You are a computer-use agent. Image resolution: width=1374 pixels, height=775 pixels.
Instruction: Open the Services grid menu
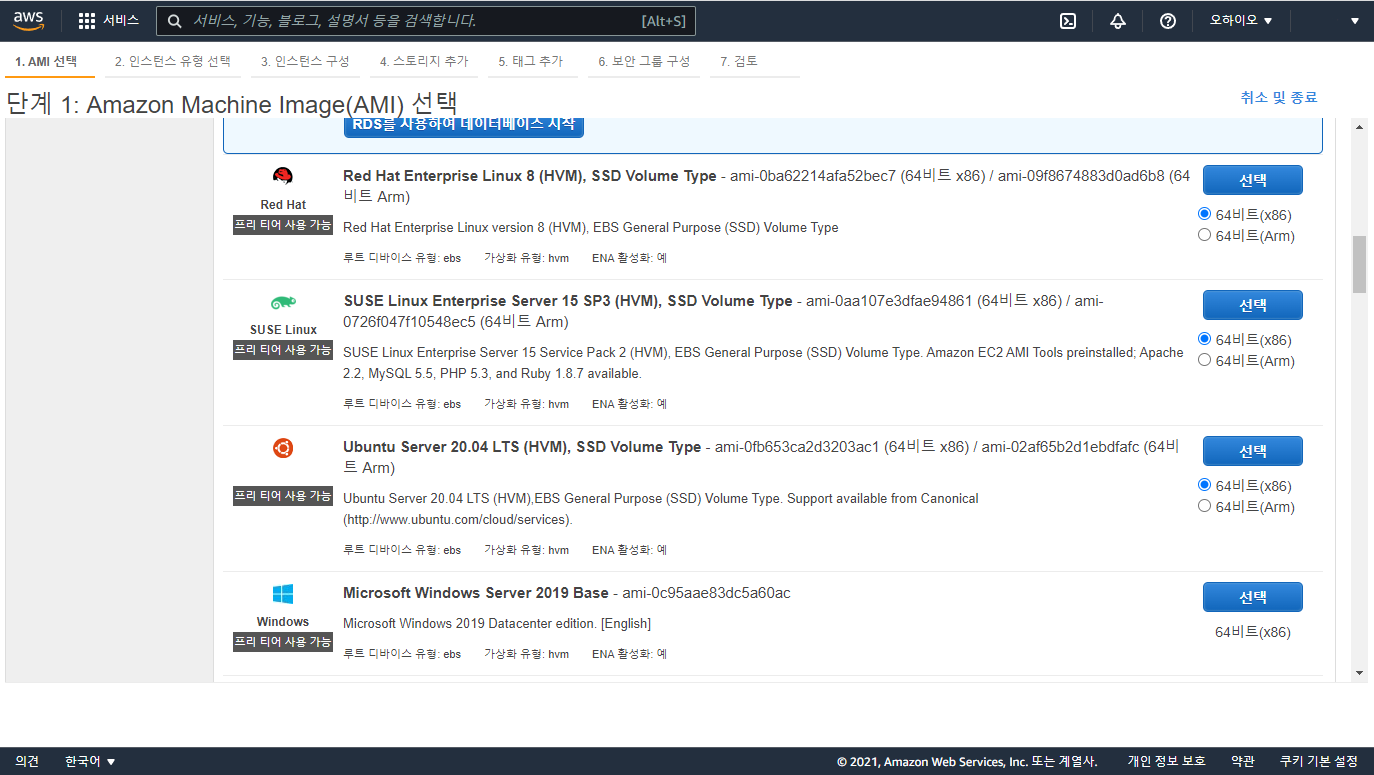[109, 20]
